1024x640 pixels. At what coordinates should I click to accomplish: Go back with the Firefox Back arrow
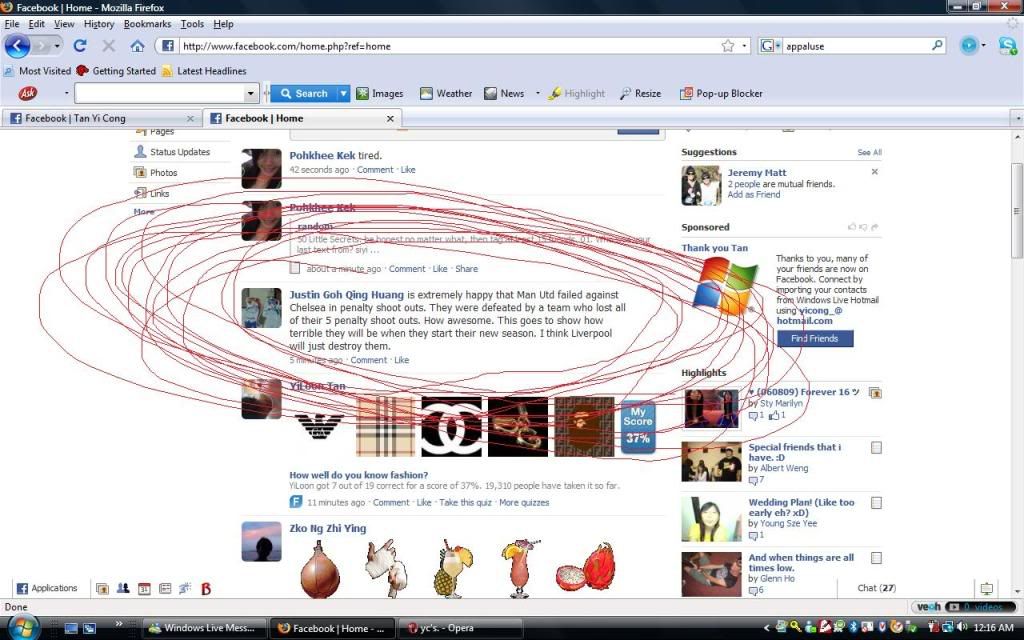17,46
